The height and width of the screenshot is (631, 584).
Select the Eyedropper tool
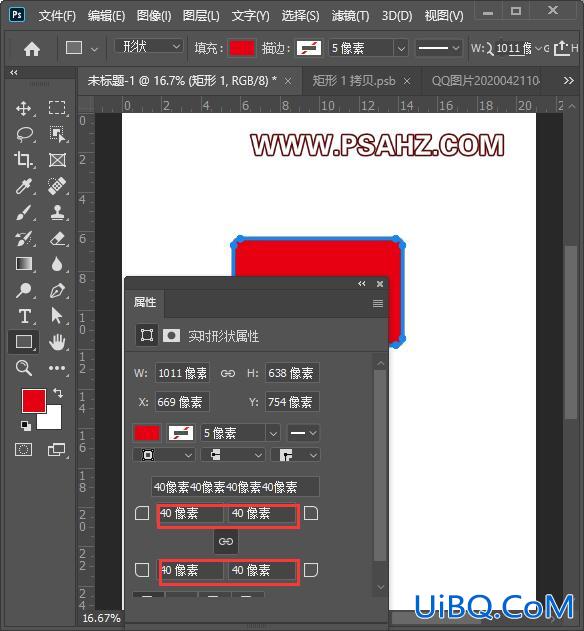click(23, 186)
